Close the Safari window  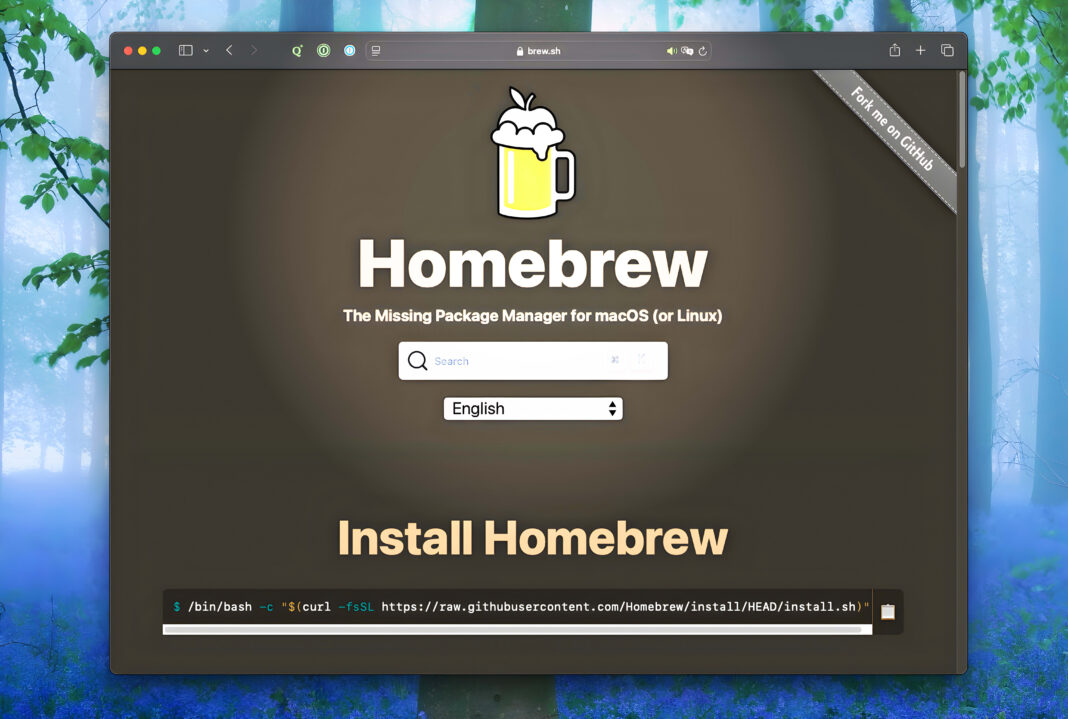[128, 51]
